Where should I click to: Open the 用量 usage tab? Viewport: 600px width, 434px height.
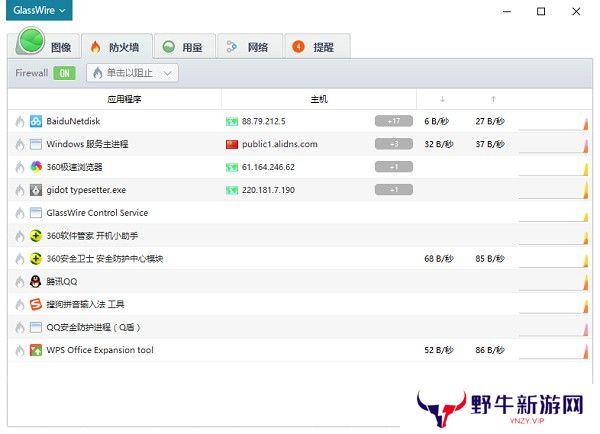coord(185,46)
